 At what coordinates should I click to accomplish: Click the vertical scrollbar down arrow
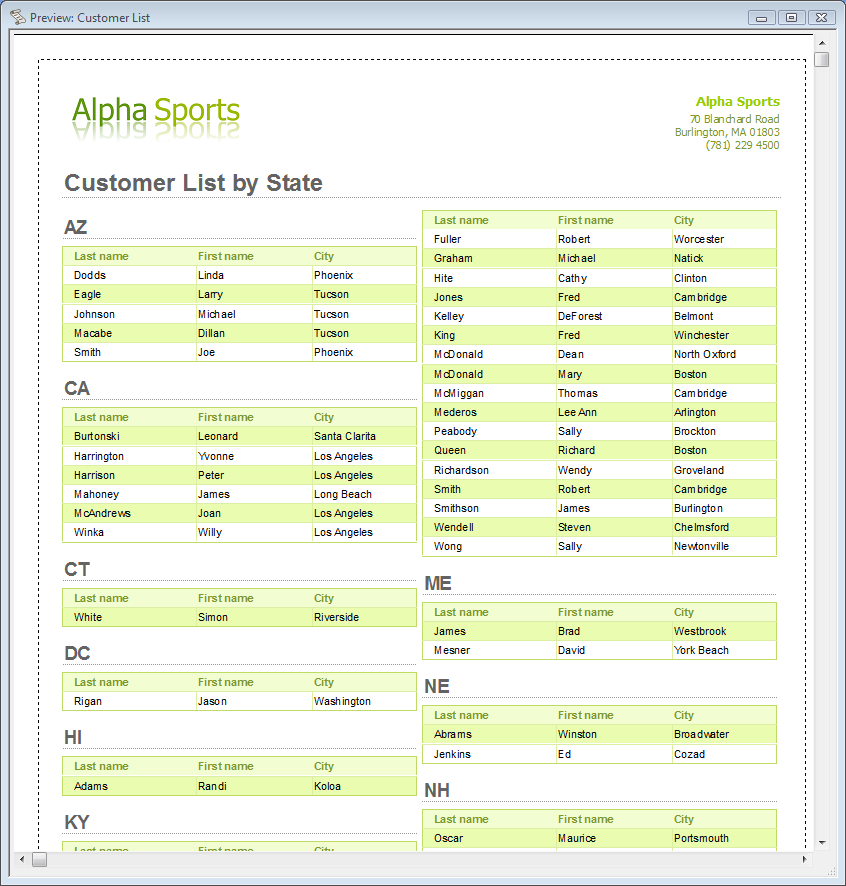coord(822,842)
